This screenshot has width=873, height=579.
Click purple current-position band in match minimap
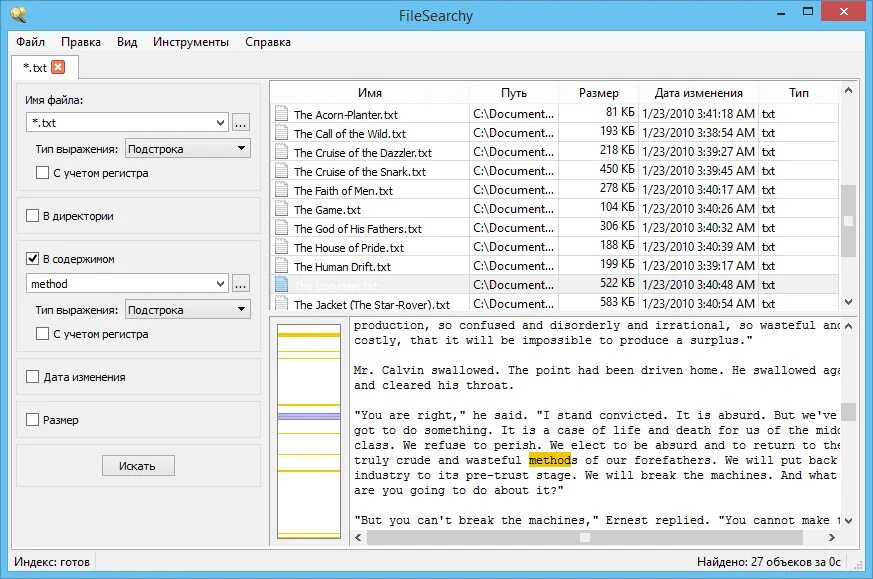click(x=309, y=416)
